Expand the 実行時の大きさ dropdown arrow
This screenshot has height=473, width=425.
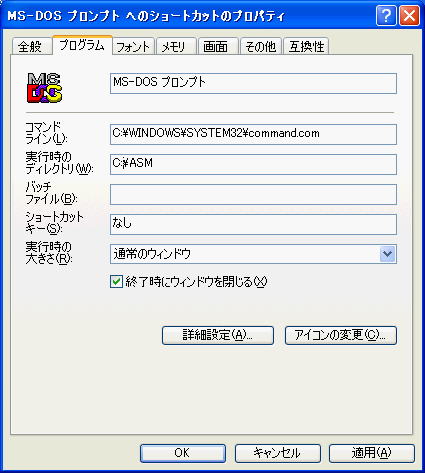click(x=387, y=254)
